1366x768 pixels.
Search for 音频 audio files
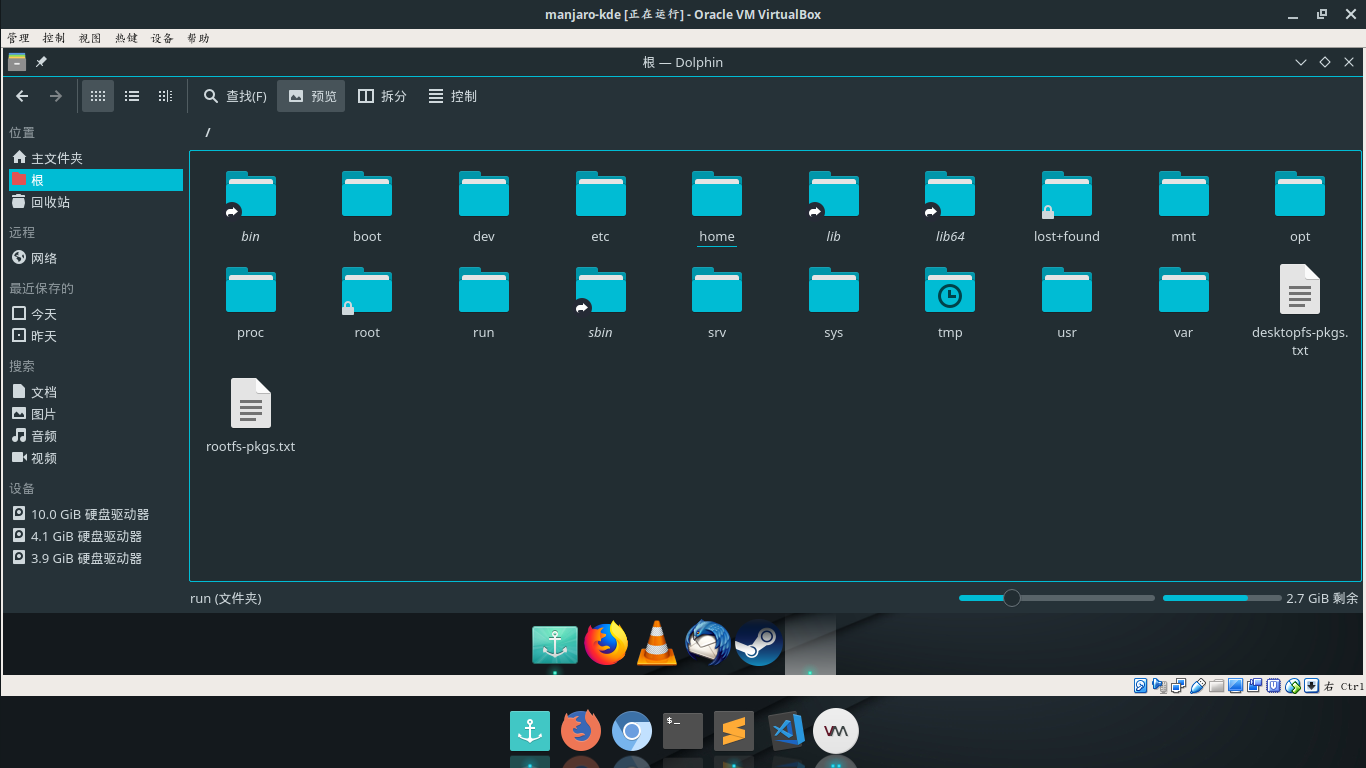95,436
